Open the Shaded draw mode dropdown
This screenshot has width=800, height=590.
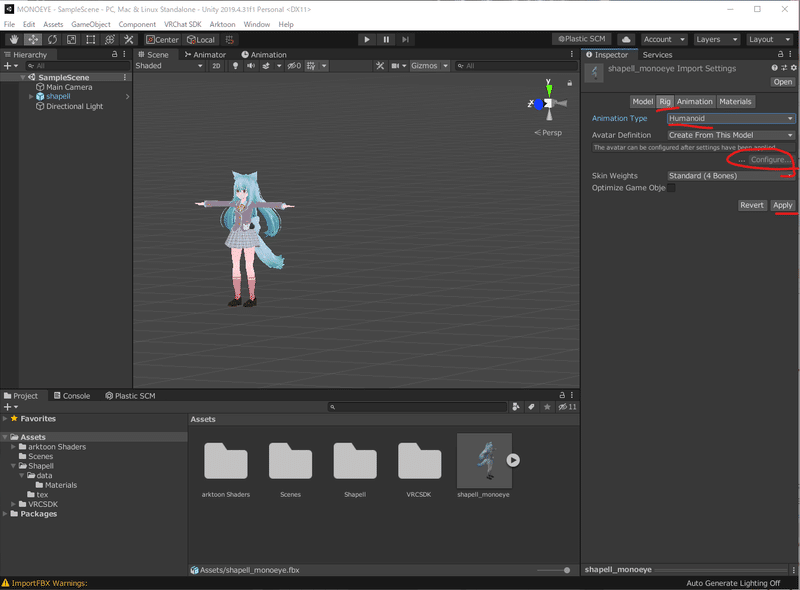click(169, 66)
